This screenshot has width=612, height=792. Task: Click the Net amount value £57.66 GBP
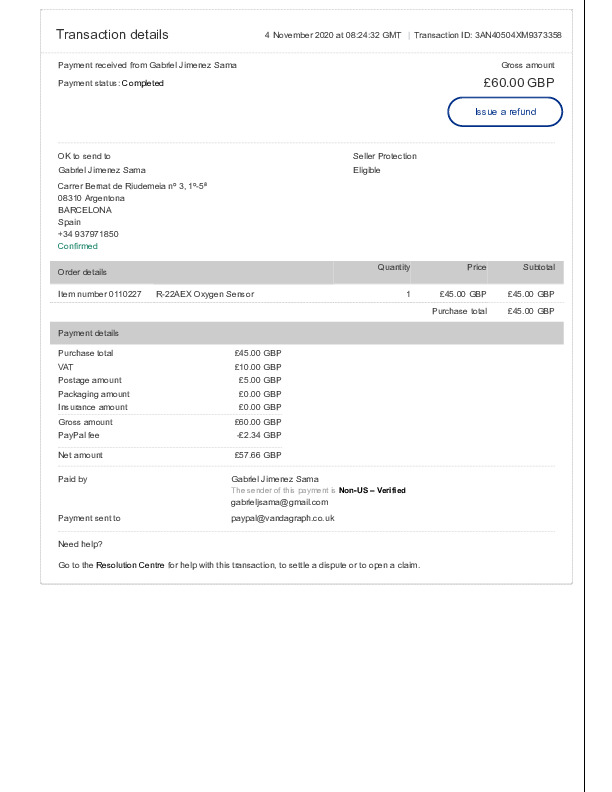click(258, 455)
